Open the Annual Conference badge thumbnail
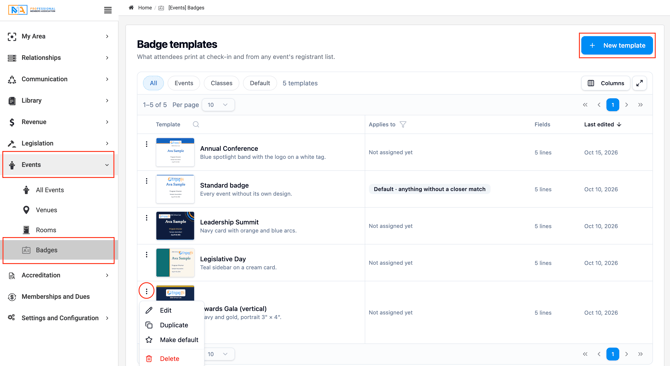670x366 pixels. point(175,152)
